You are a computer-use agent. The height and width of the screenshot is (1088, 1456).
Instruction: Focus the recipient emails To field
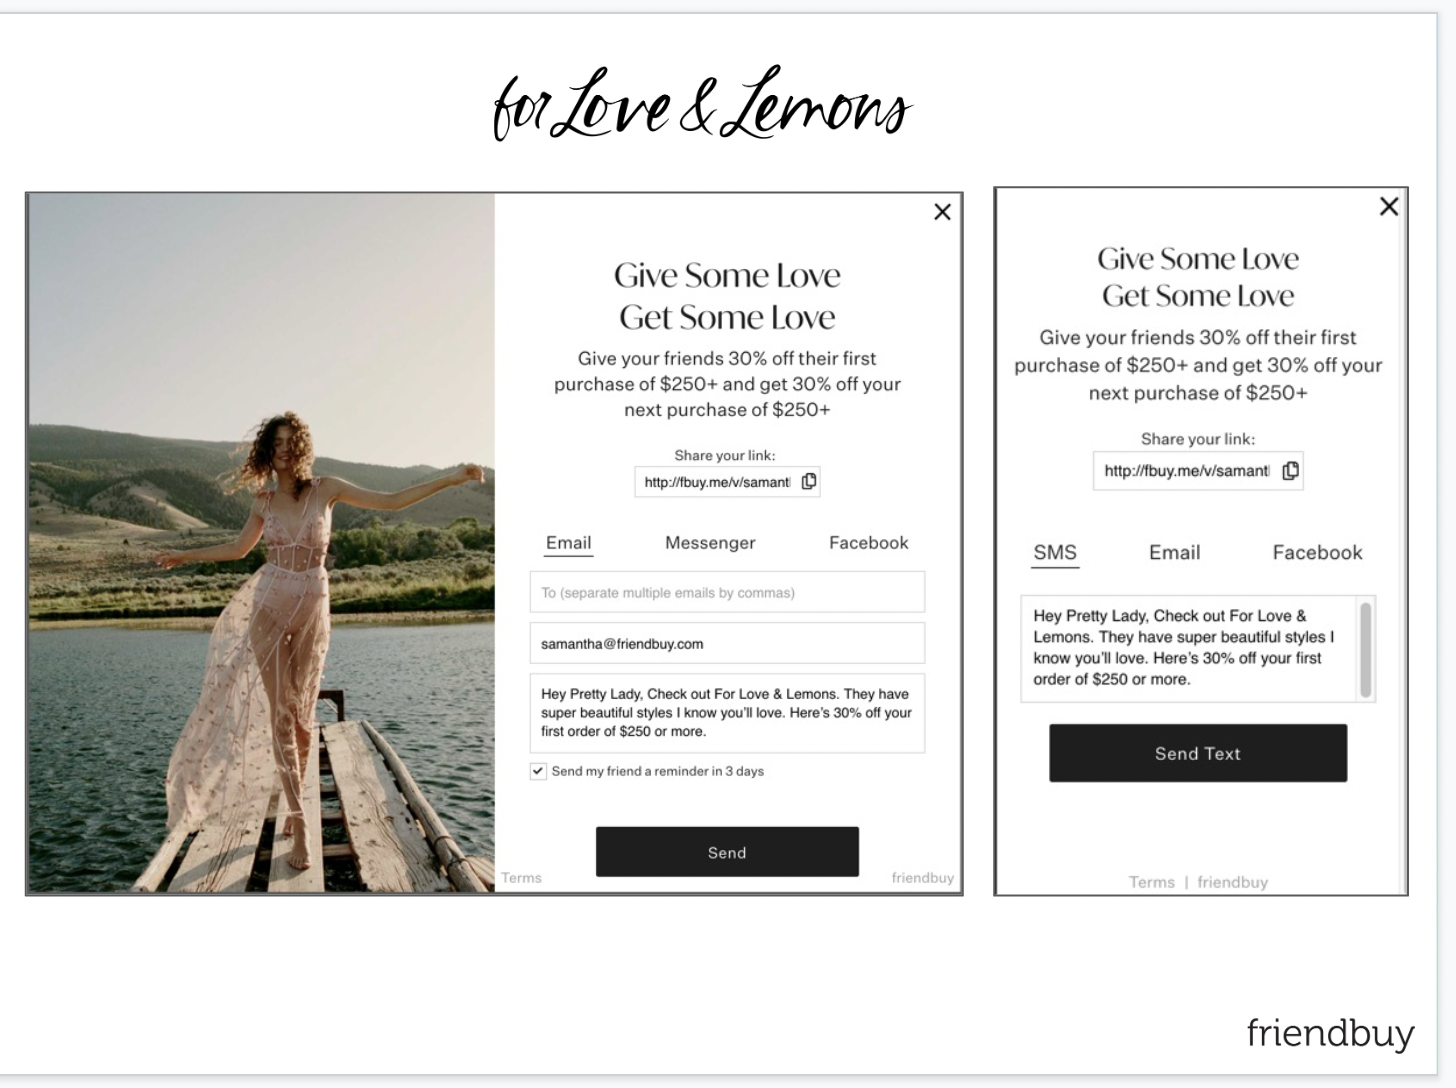[727, 592]
